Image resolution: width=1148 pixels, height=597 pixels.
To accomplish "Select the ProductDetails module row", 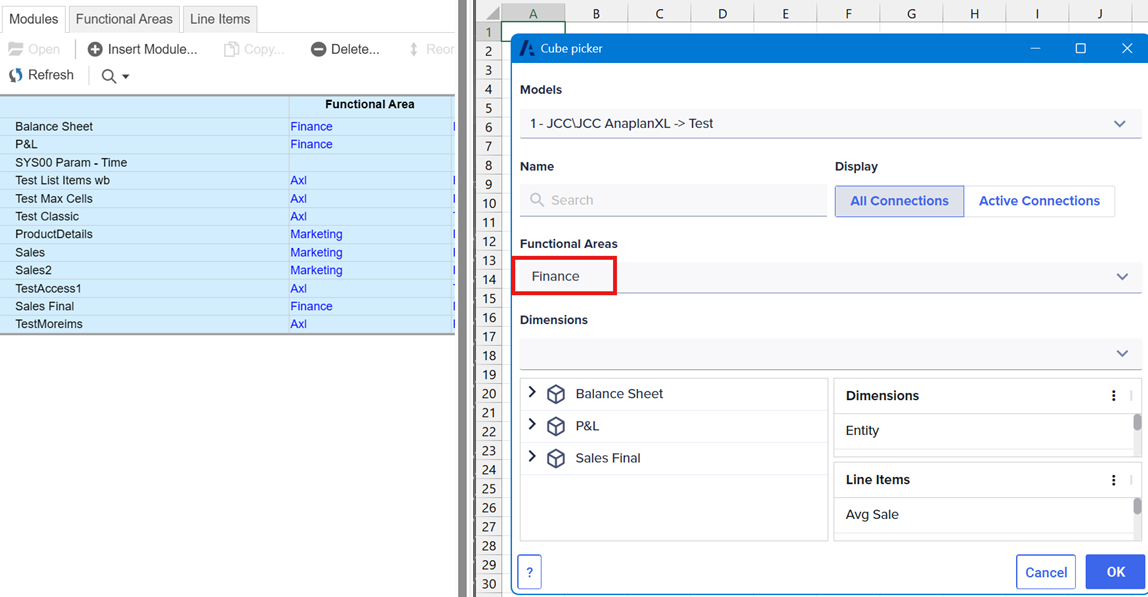I will point(227,234).
